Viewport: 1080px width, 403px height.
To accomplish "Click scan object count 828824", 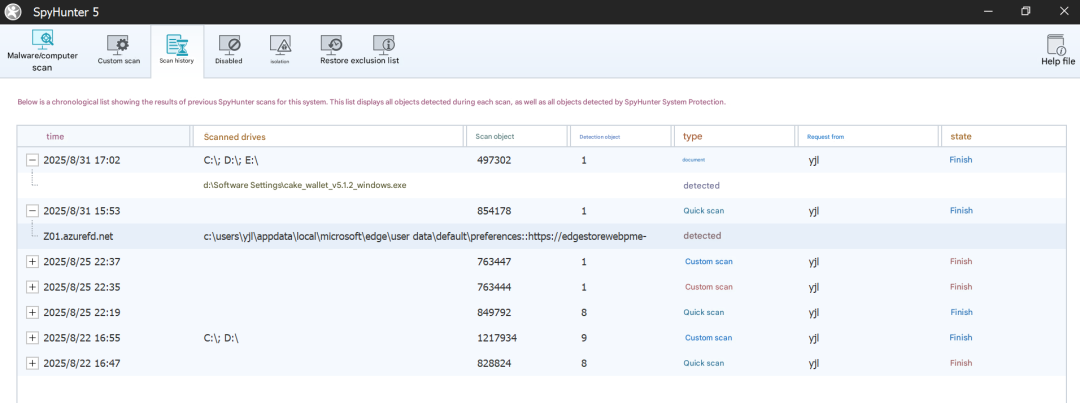I will click(x=494, y=363).
